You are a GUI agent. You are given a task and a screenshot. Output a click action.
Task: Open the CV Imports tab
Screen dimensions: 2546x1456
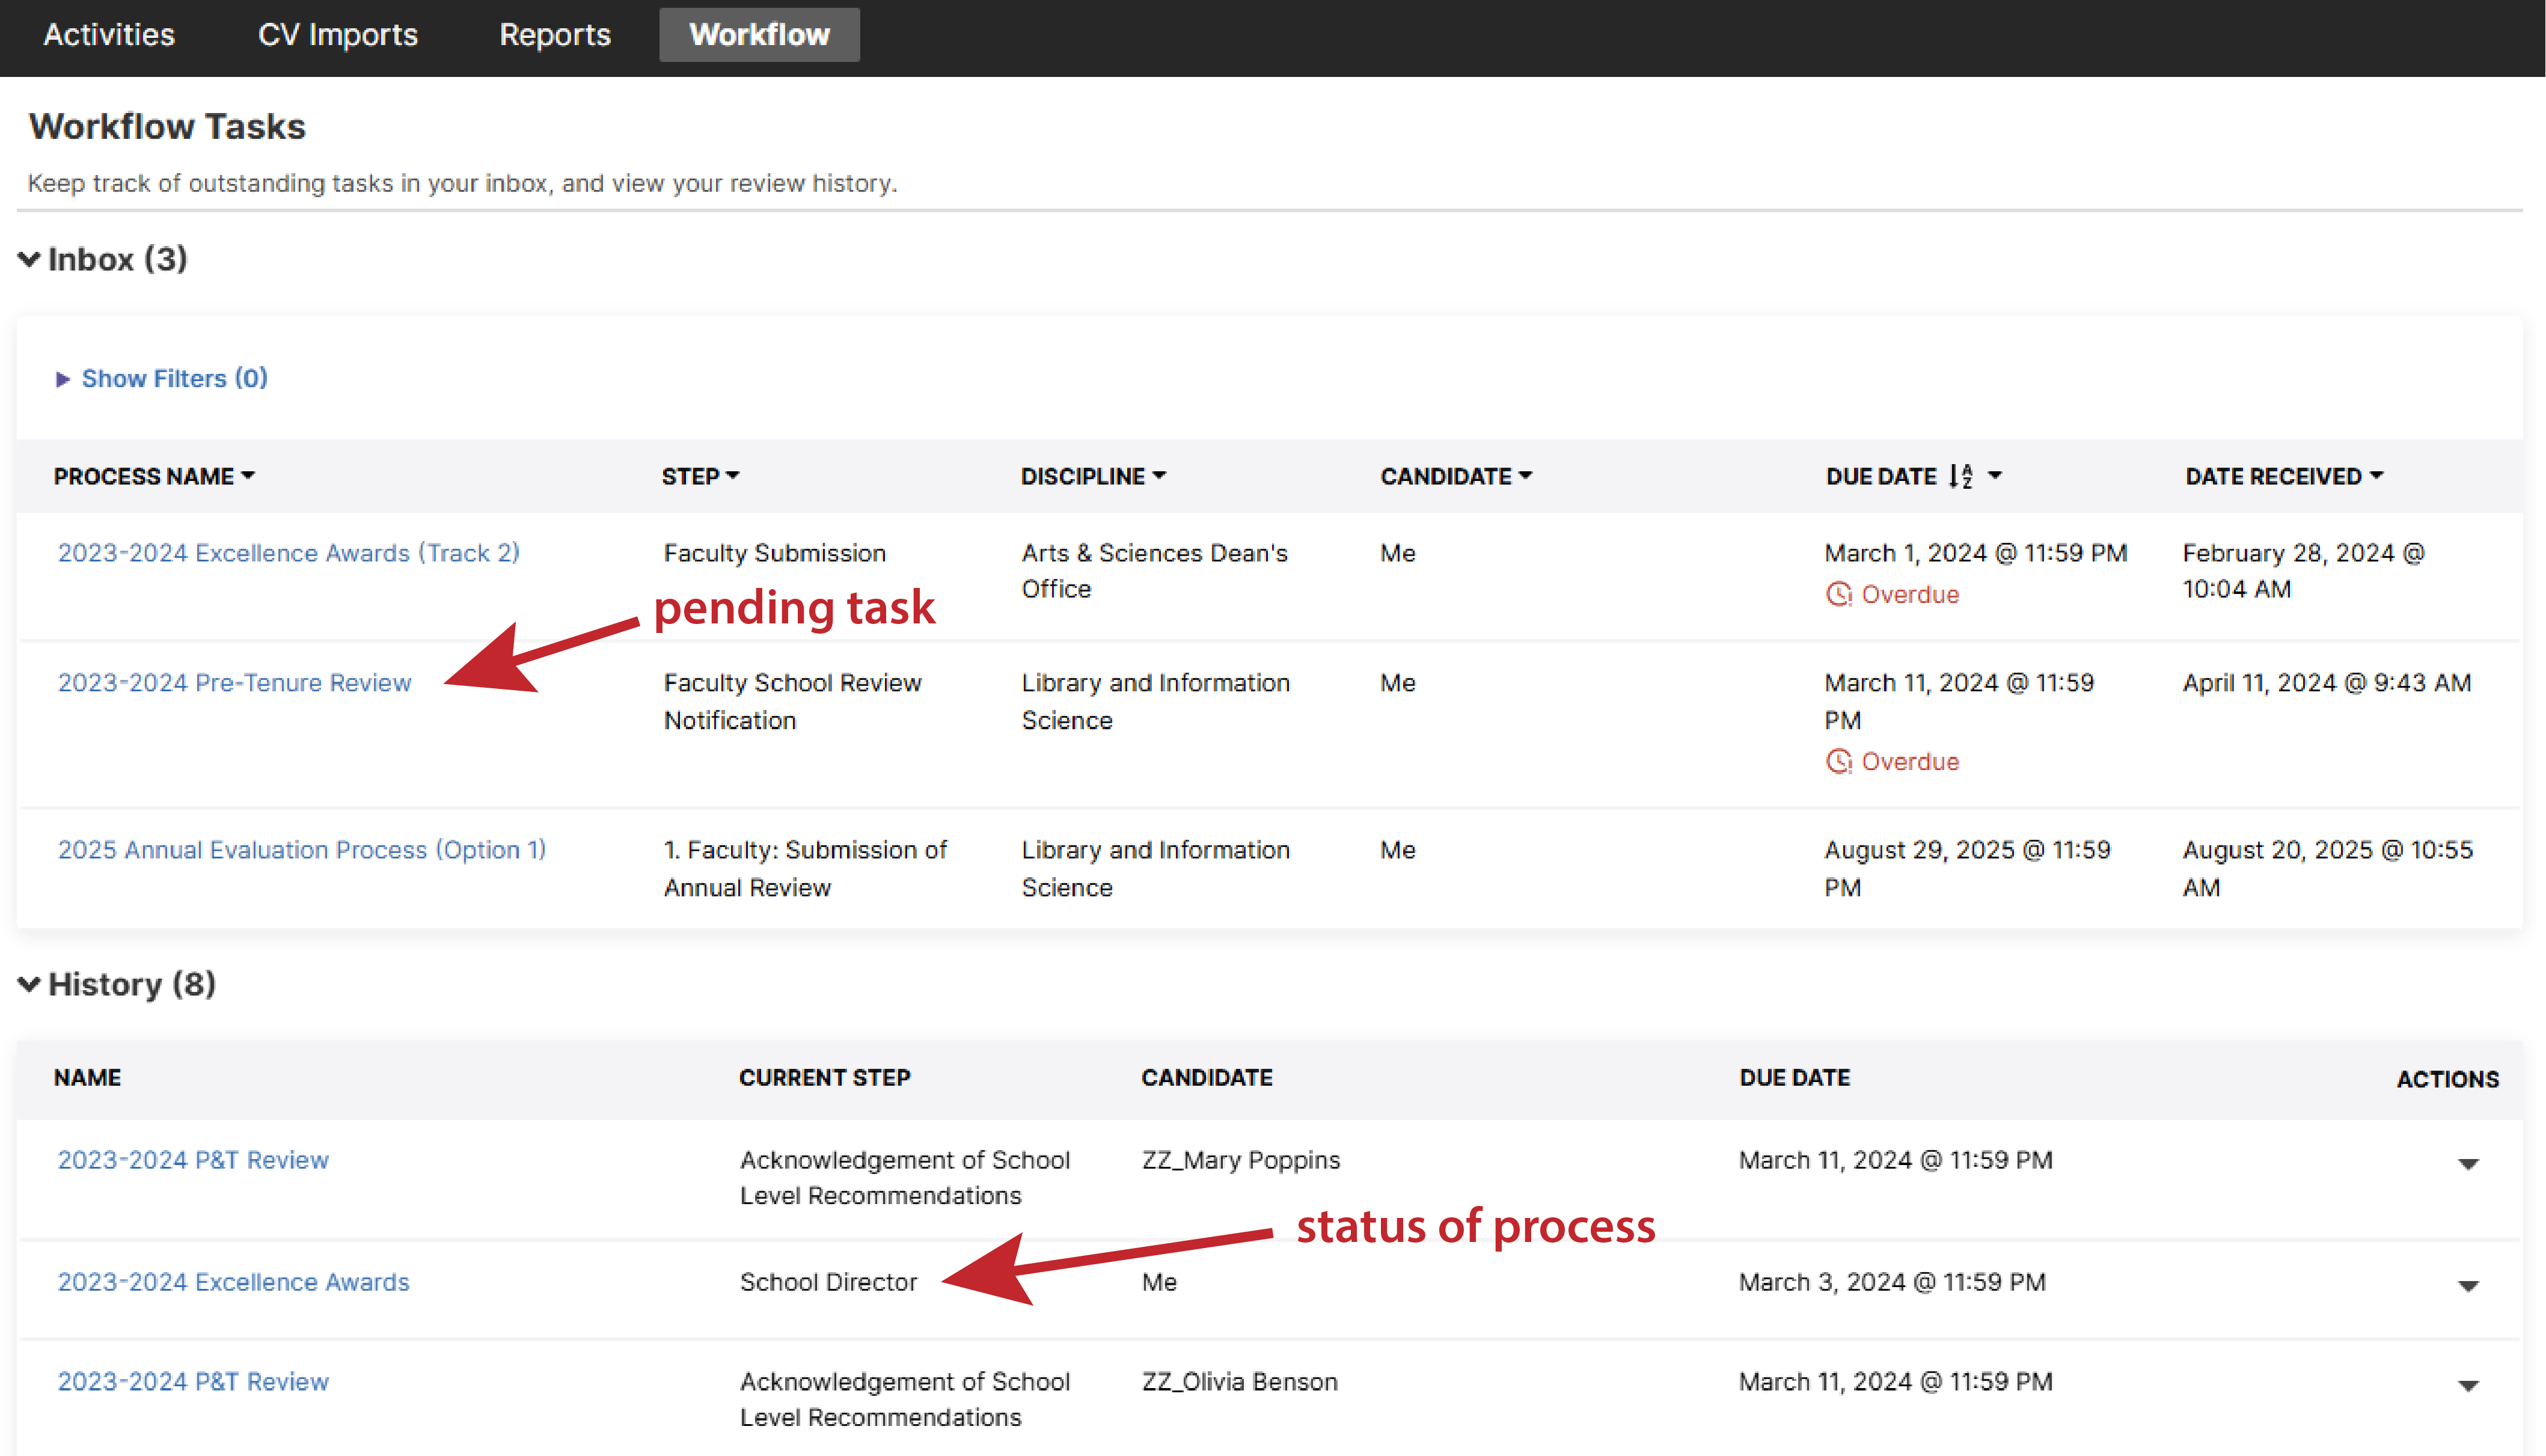pyautogui.click(x=338, y=35)
